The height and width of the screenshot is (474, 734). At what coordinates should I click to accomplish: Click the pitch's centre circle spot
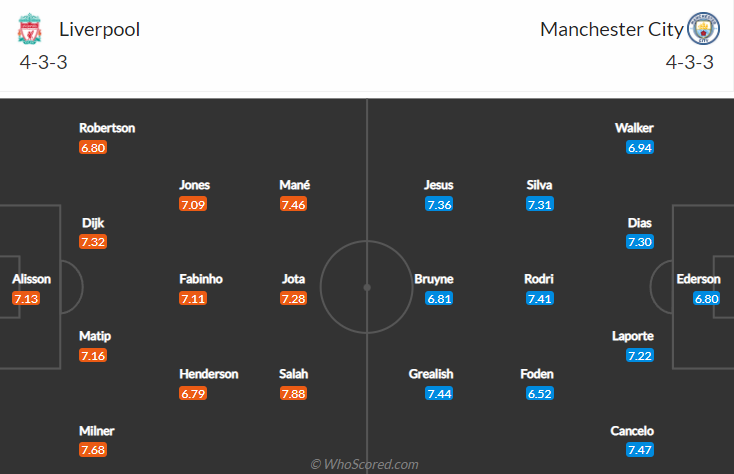tap(367, 287)
